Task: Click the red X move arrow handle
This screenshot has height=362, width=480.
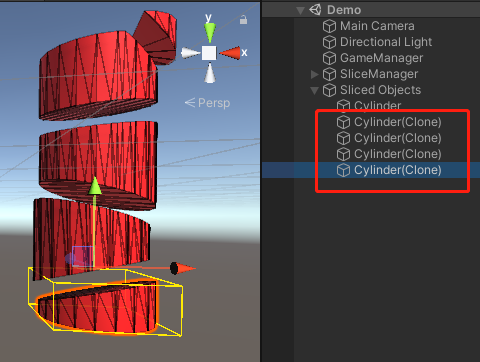Action: 183,268
